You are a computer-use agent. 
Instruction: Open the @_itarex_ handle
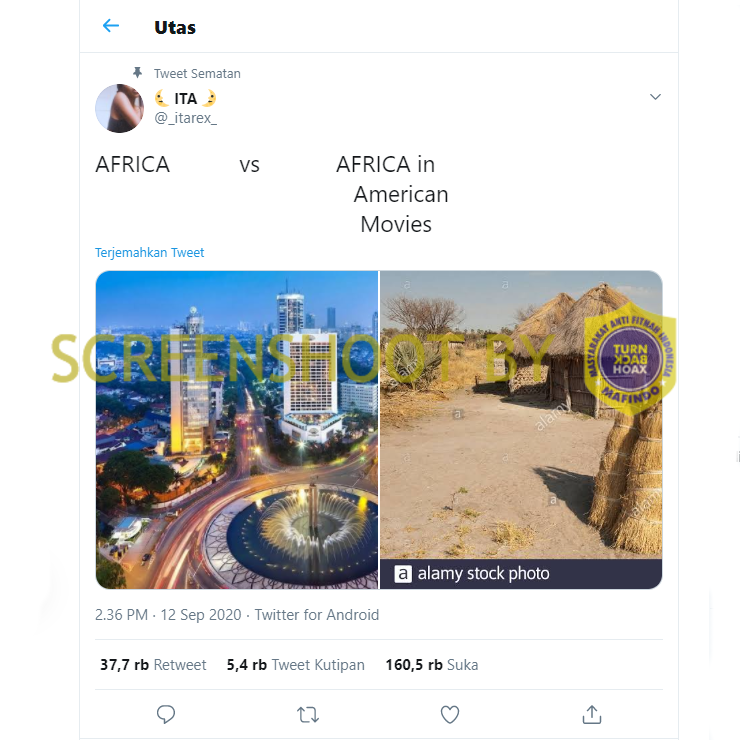pyautogui.click(x=185, y=118)
